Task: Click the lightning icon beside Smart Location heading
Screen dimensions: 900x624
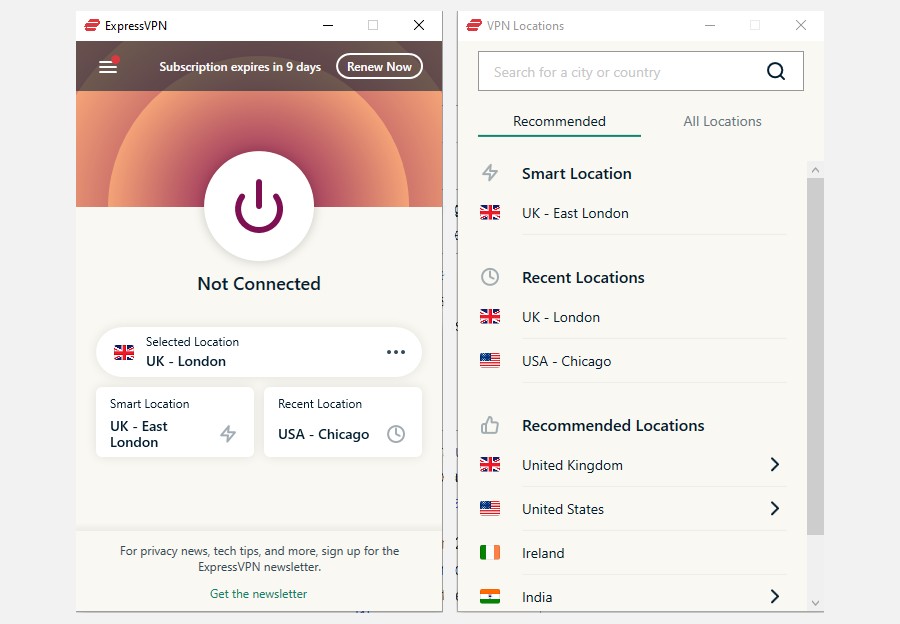Action: [490, 172]
